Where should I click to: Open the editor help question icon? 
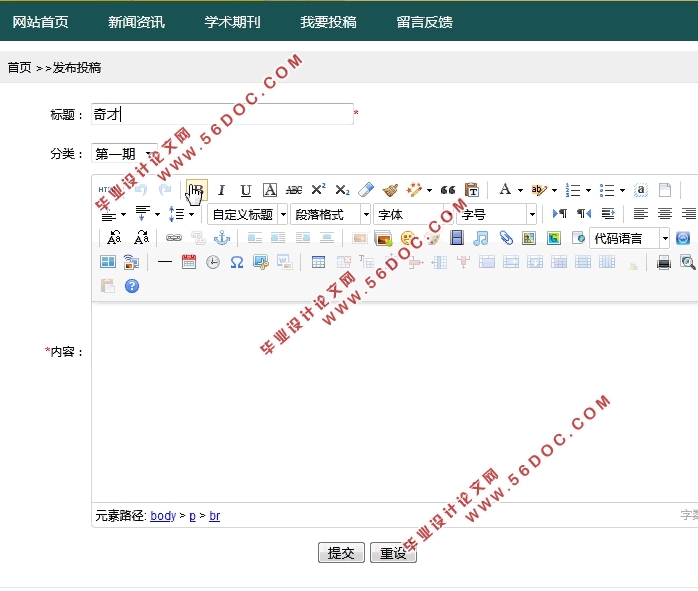pos(131,286)
